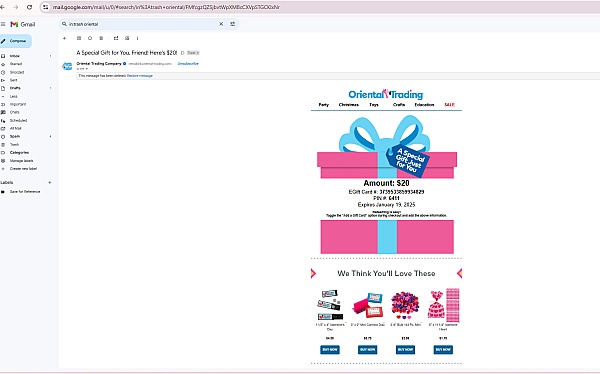600x374 pixels.
Task: Select the SALE tab in email
Action: pyautogui.click(x=449, y=105)
